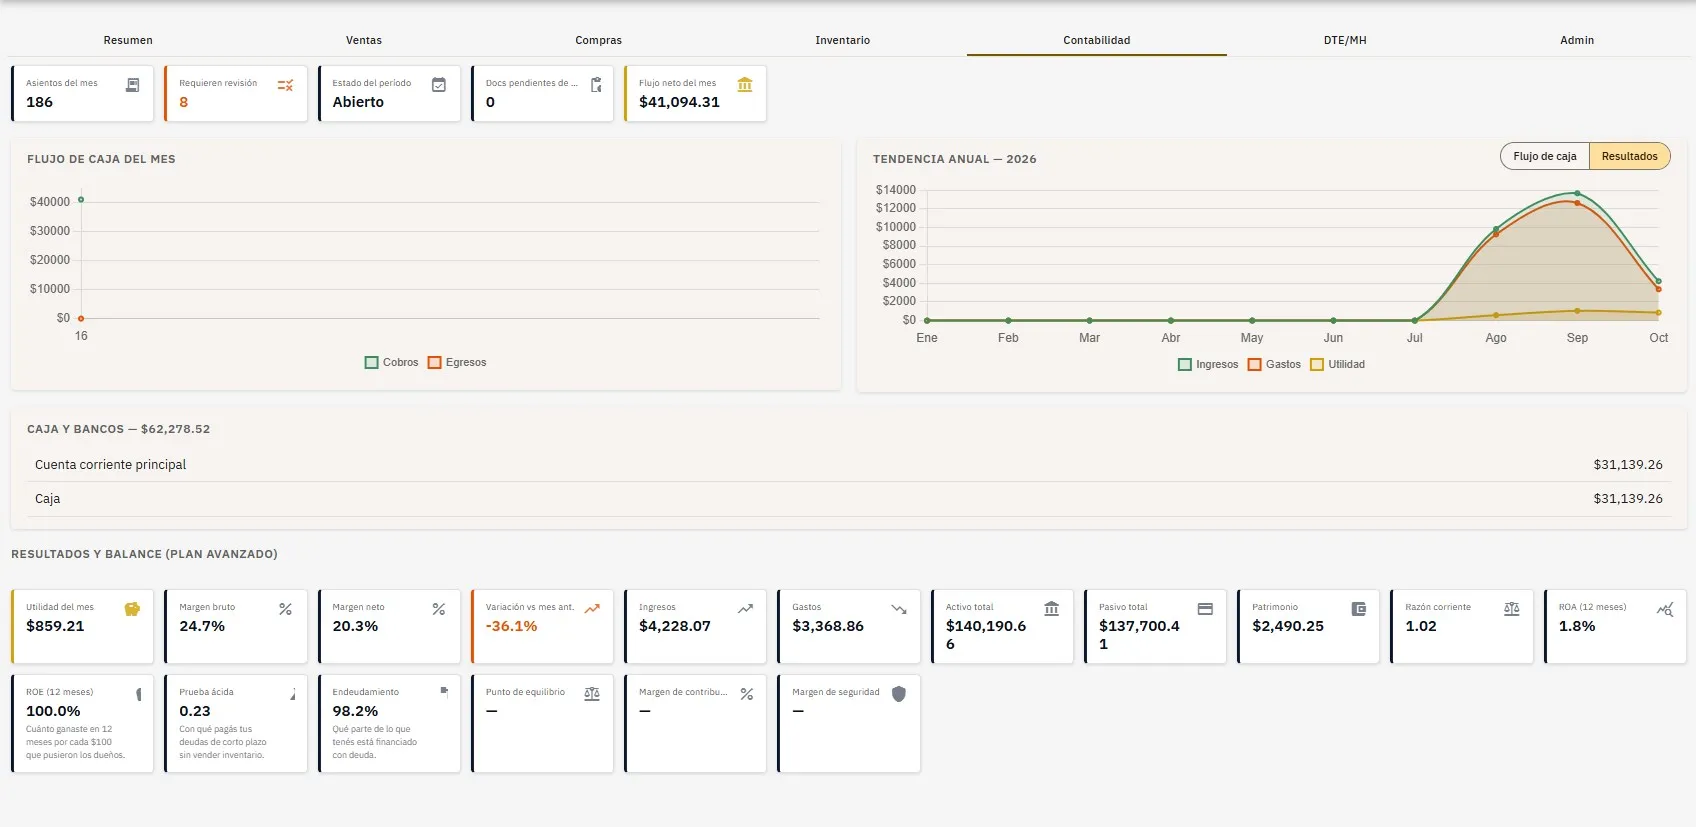Click the $3,368.86 Gastos value
1696x827 pixels.
[828, 626]
